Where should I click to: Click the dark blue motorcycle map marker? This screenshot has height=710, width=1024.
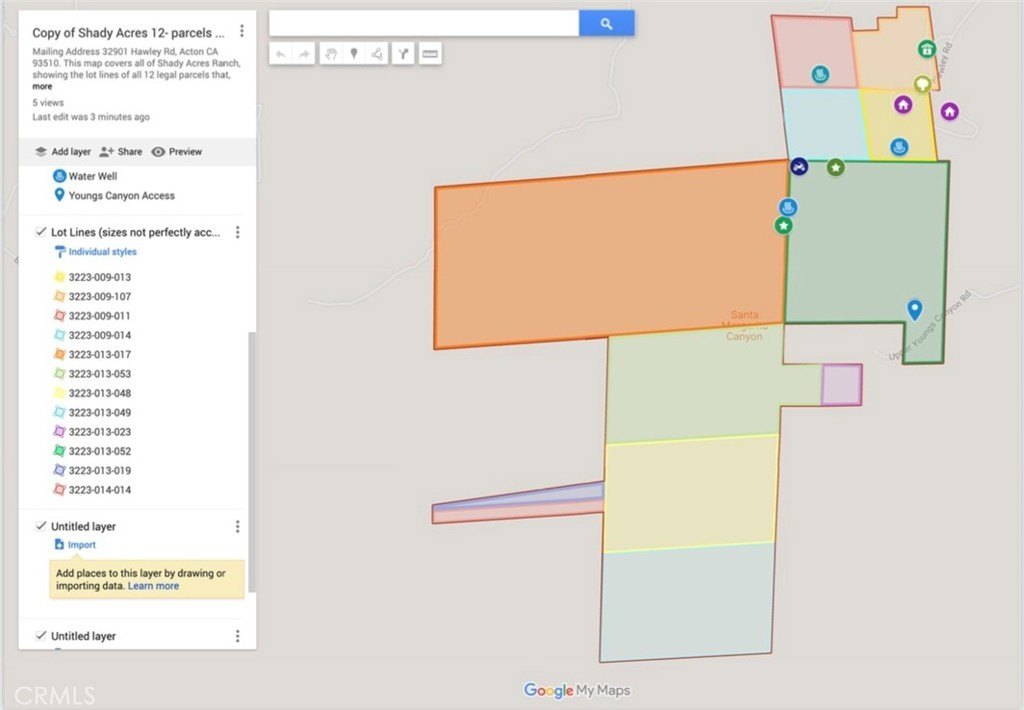pyautogui.click(x=799, y=166)
